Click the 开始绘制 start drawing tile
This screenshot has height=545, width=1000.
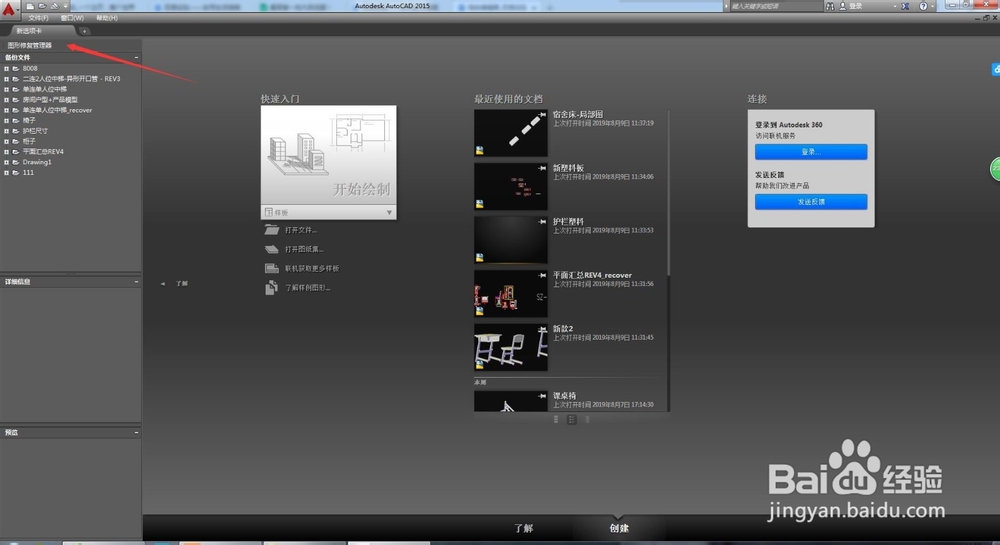pos(328,156)
